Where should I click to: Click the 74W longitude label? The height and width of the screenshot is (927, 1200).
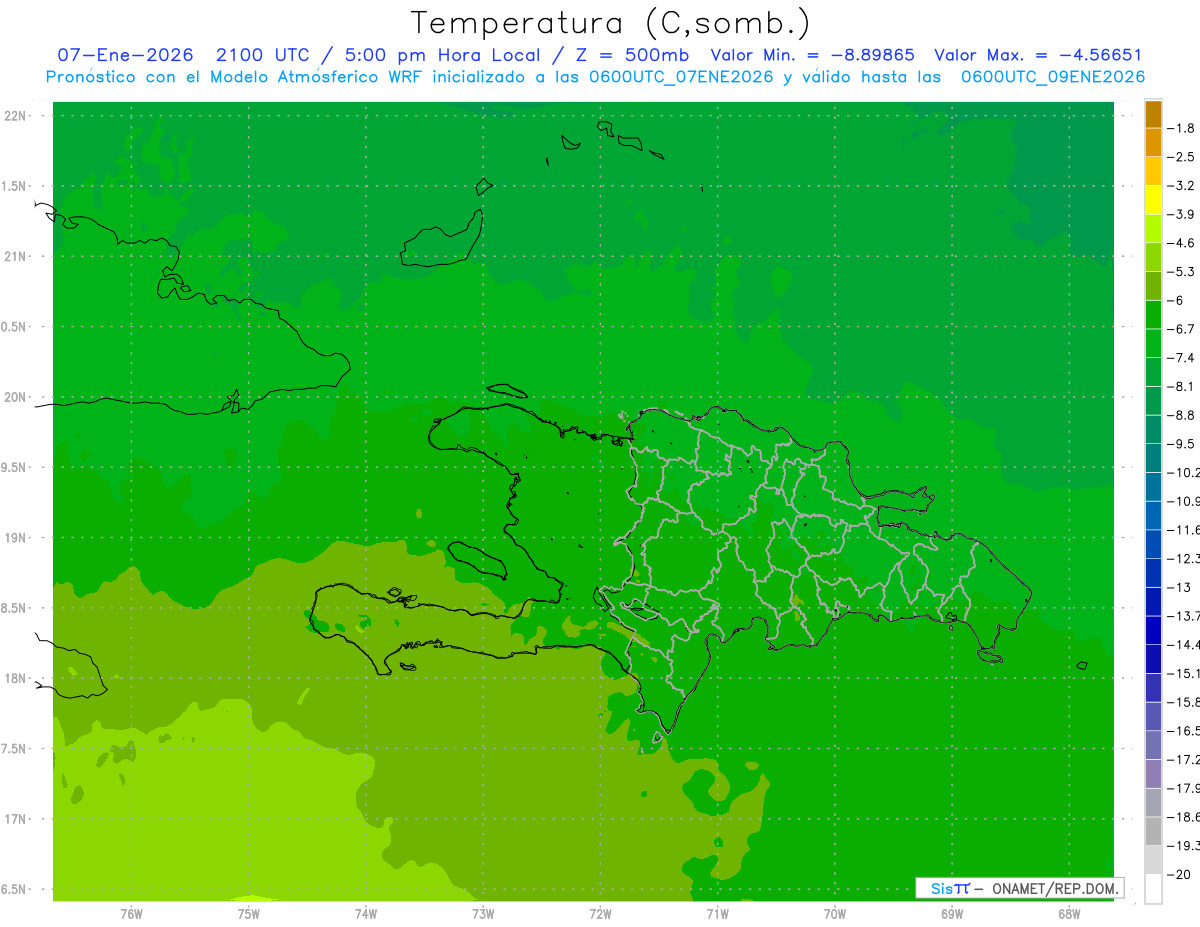366,913
